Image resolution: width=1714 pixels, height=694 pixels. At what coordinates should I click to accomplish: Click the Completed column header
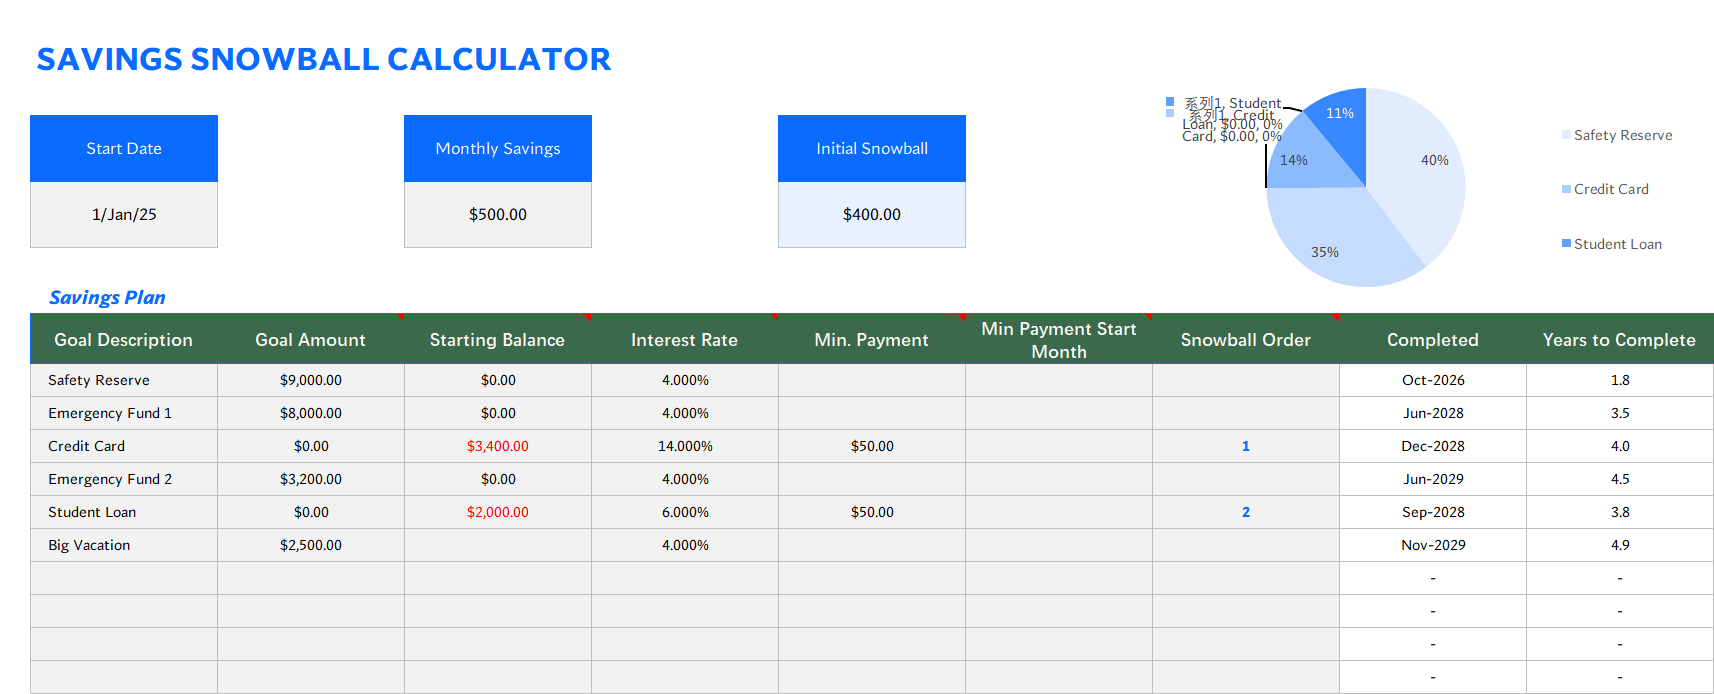[x=1433, y=339]
